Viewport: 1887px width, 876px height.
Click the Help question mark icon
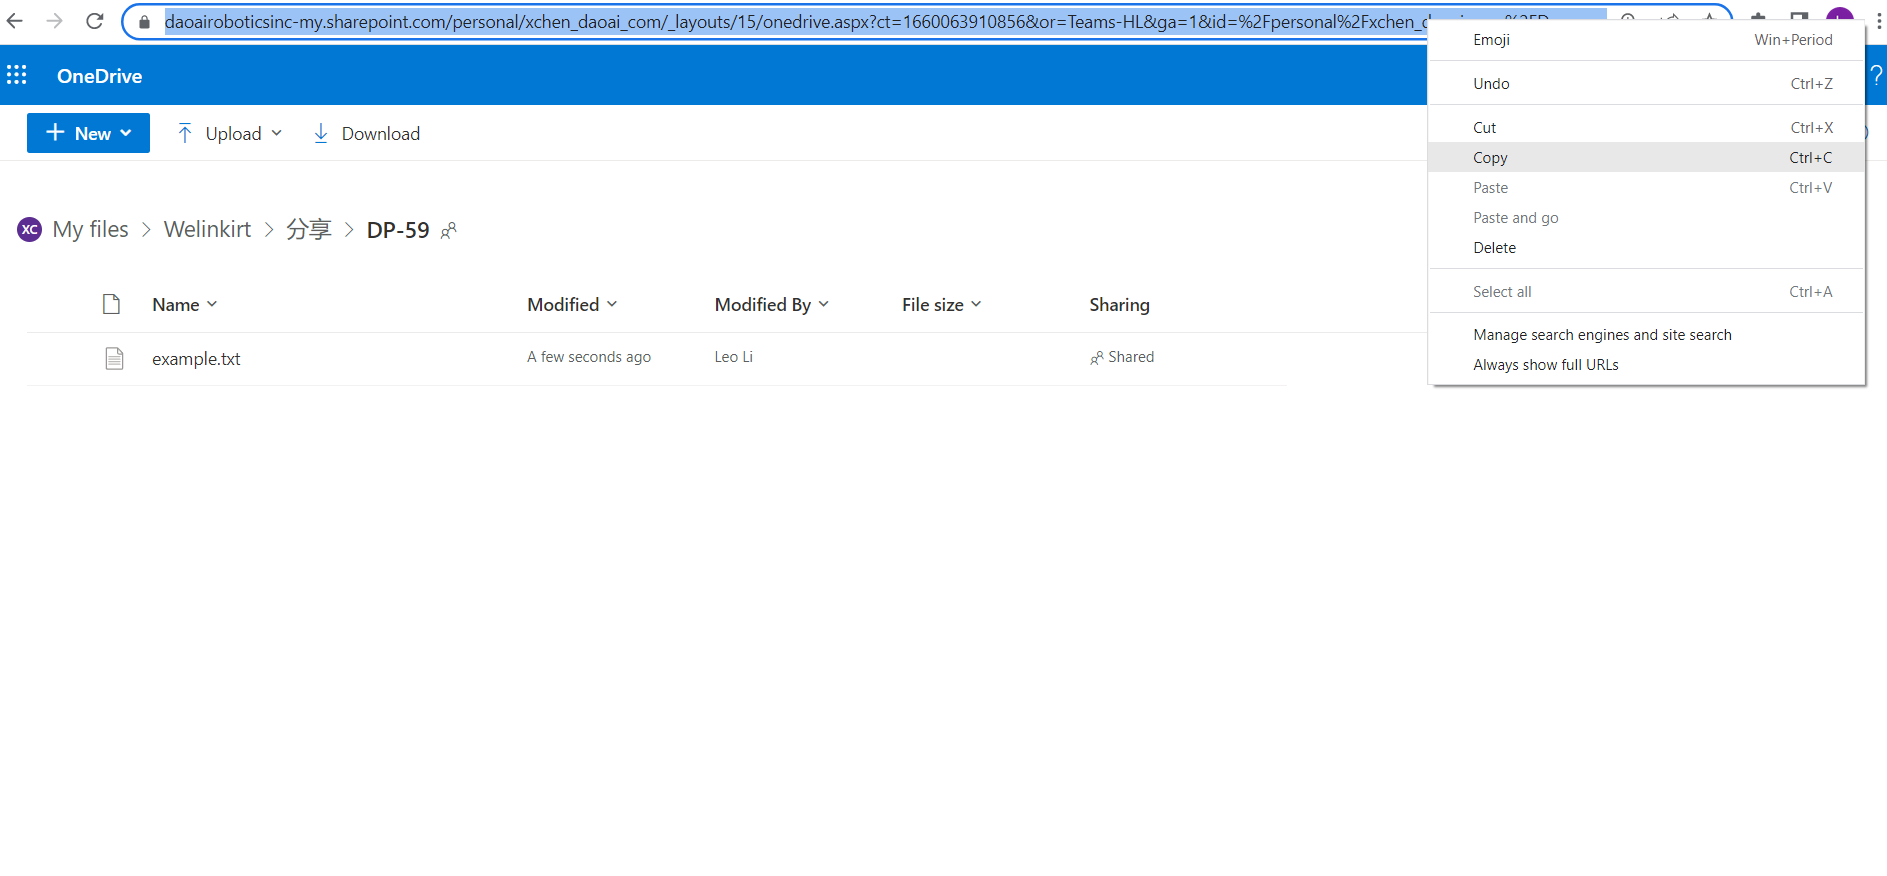pos(1876,75)
